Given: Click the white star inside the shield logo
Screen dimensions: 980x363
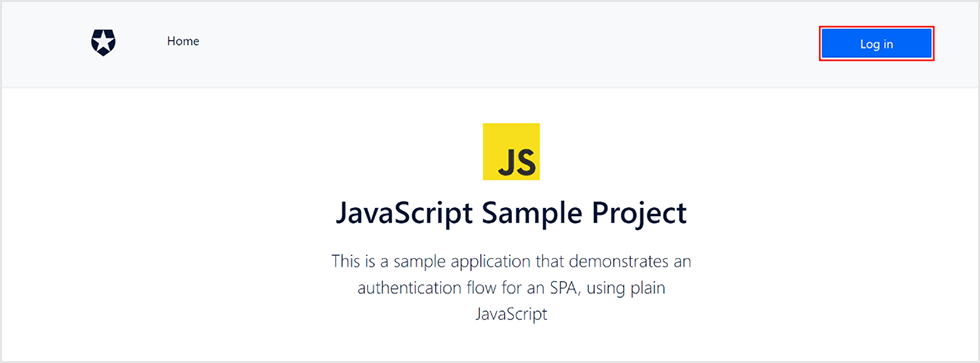Looking at the screenshot, I should coord(103,42).
